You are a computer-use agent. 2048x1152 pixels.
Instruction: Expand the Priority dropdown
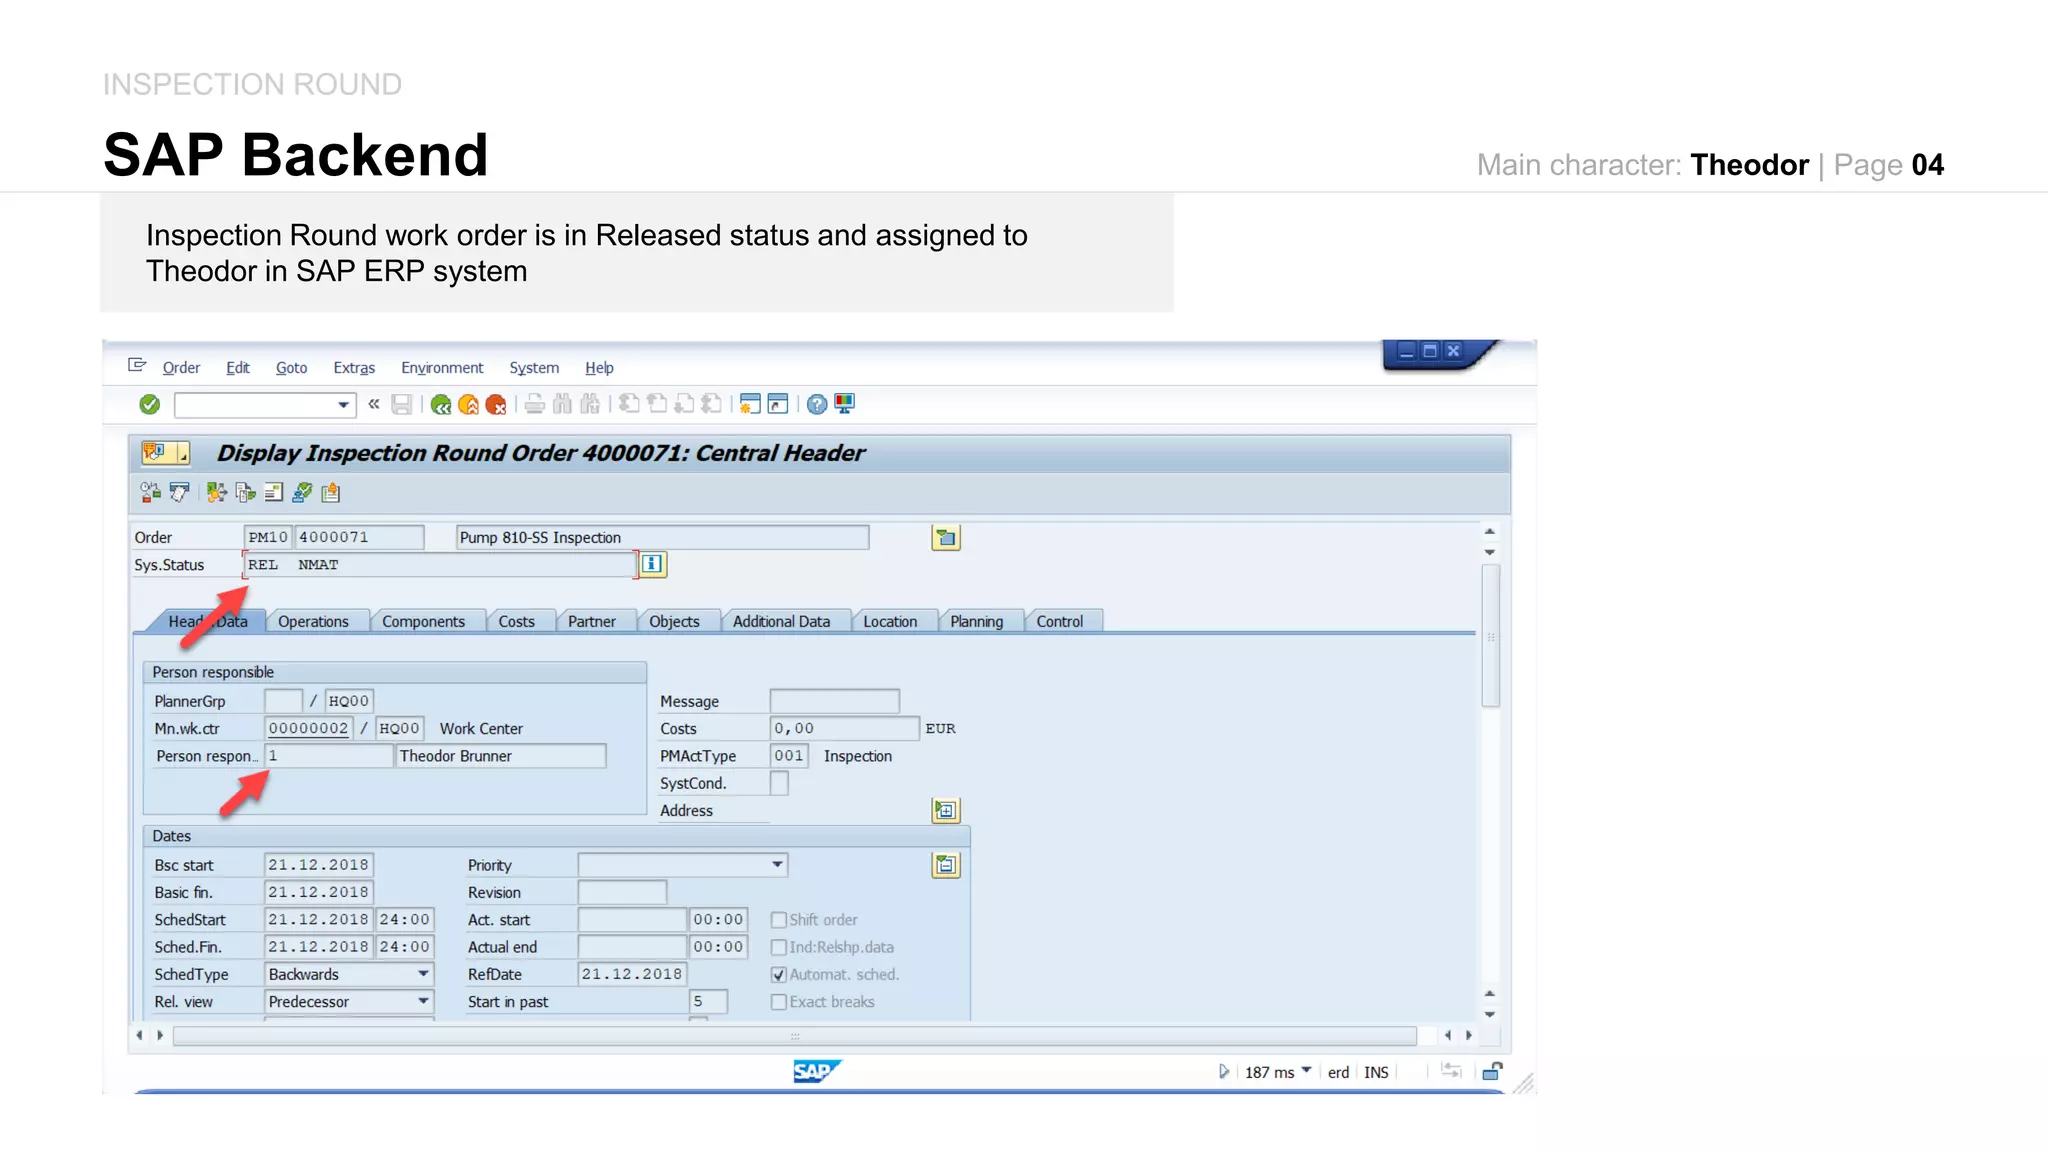777,865
